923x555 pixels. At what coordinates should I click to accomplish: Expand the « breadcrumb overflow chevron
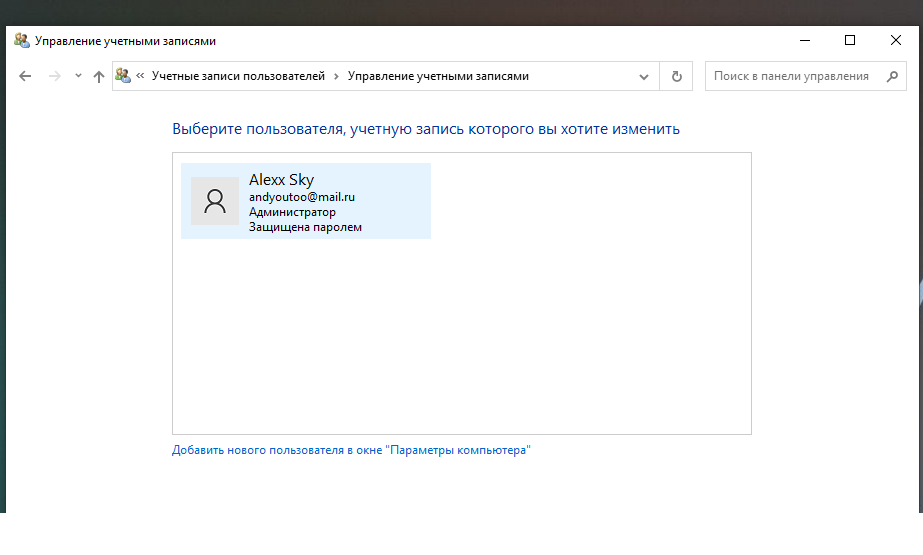point(141,76)
